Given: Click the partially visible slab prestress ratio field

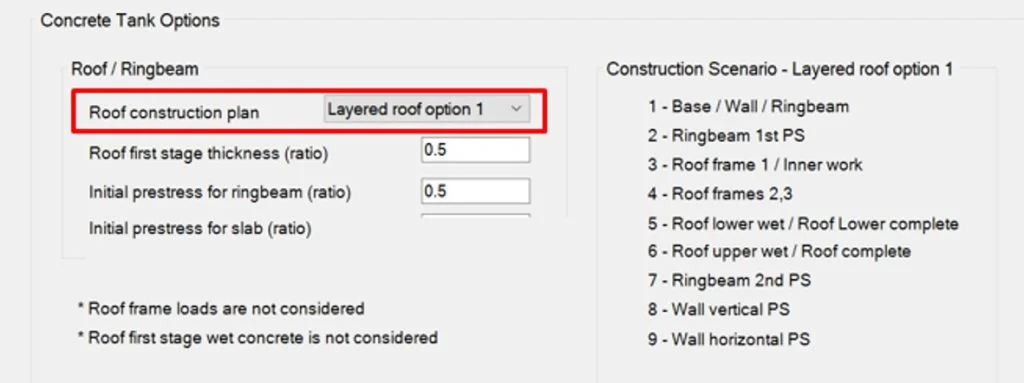Looking at the screenshot, I should [x=475, y=216].
